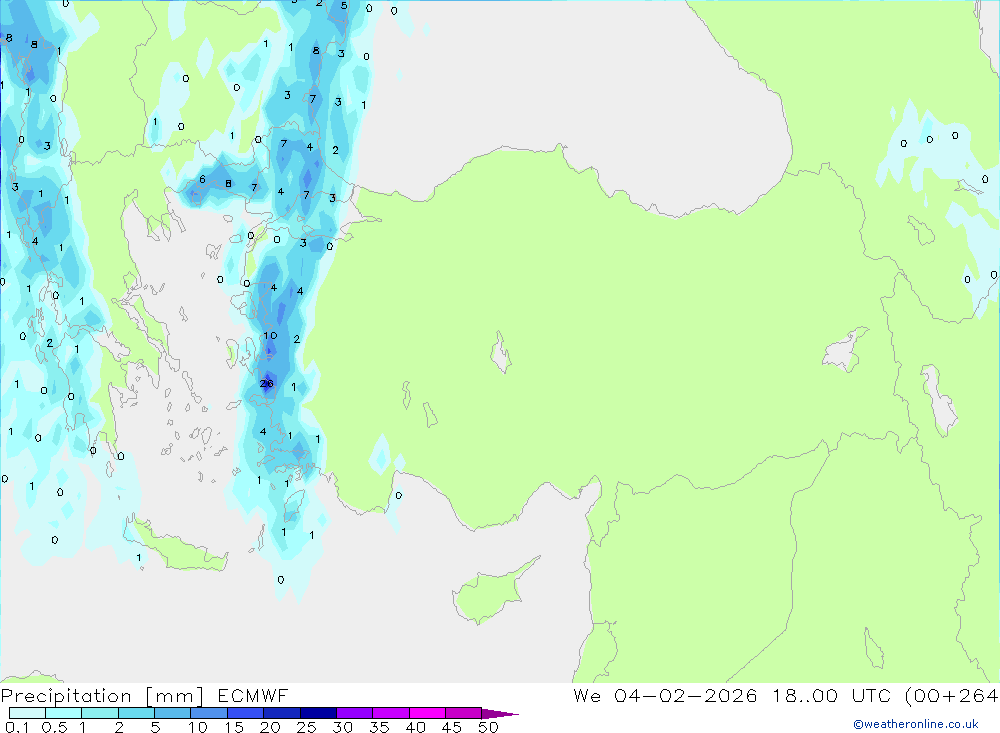Click the 1–2 mm legend color swatch
Screen dimensions: 1000x733
click(100, 713)
